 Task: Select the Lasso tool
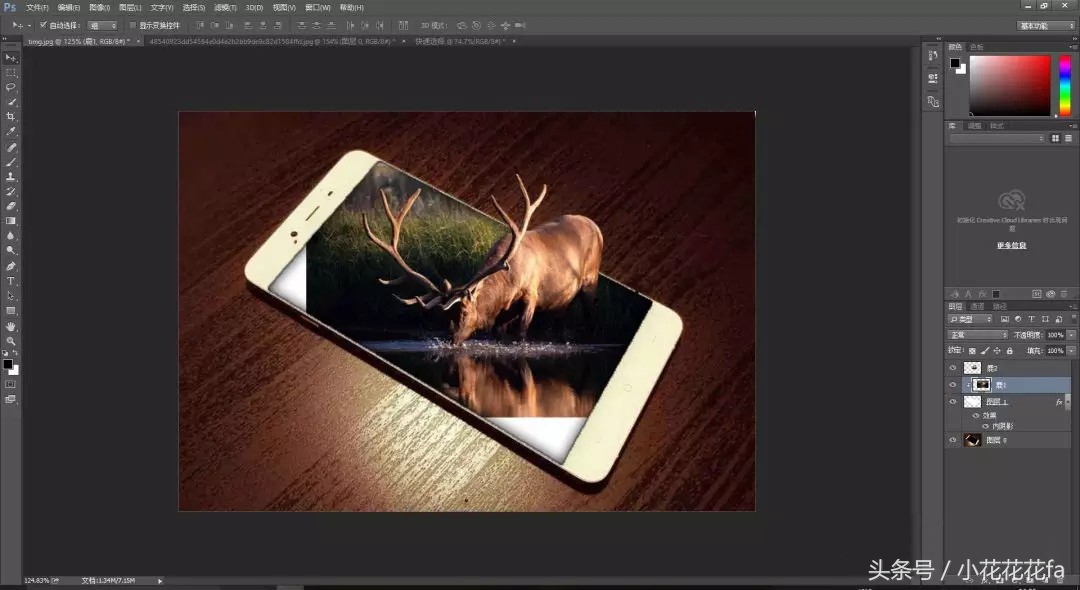11,88
